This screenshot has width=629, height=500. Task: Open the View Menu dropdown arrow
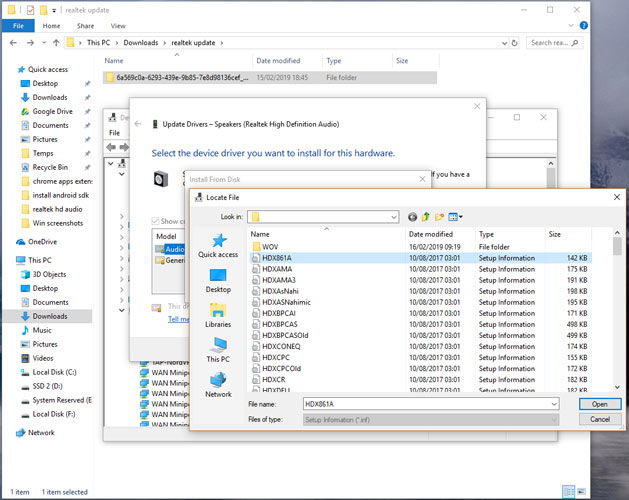[x=461, y=216]
